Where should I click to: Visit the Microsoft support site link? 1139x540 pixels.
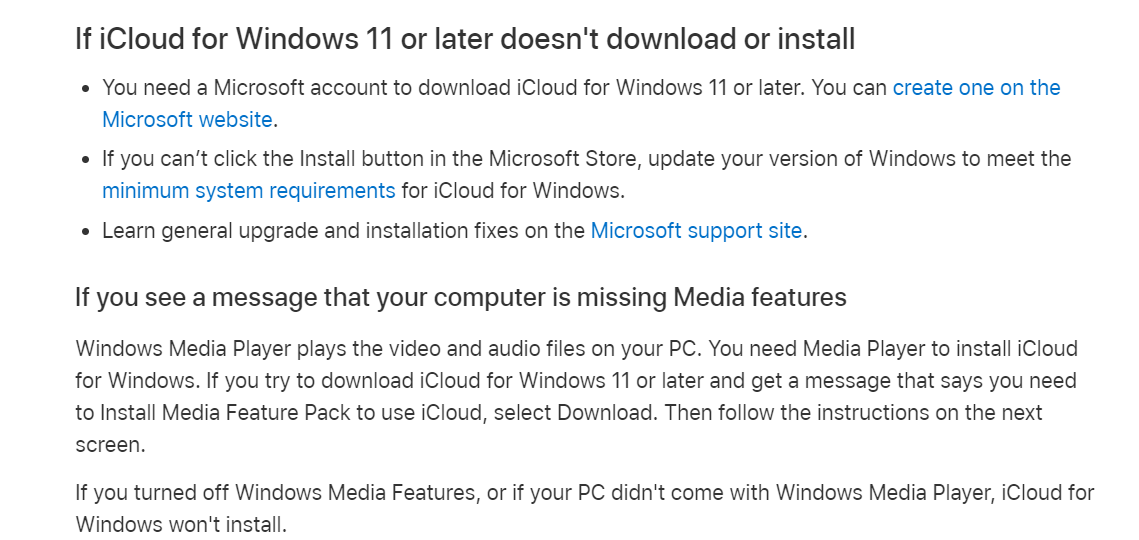(x=696, y=231)
